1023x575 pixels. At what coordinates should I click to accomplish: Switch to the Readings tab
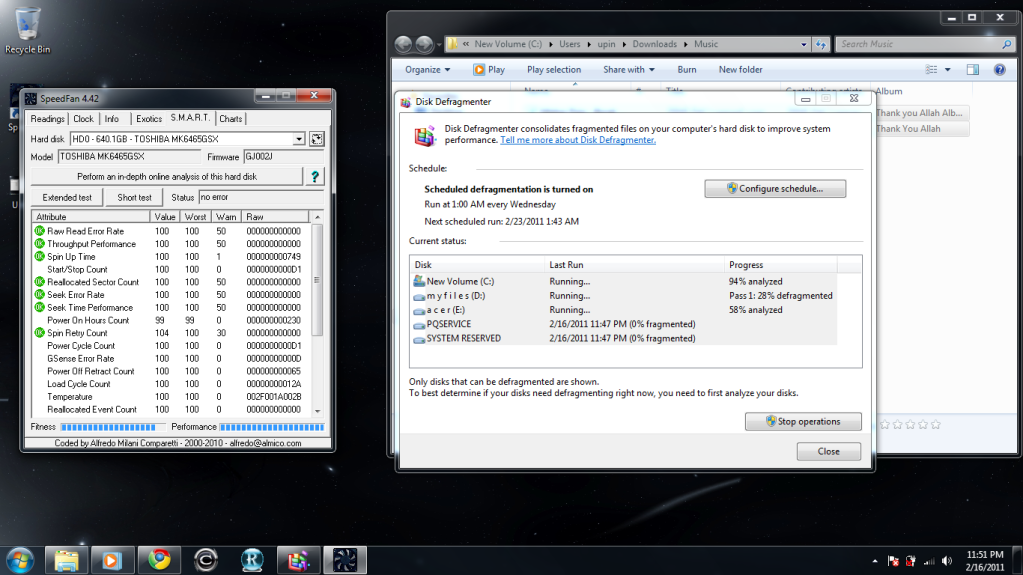click(x=47, y=119)
